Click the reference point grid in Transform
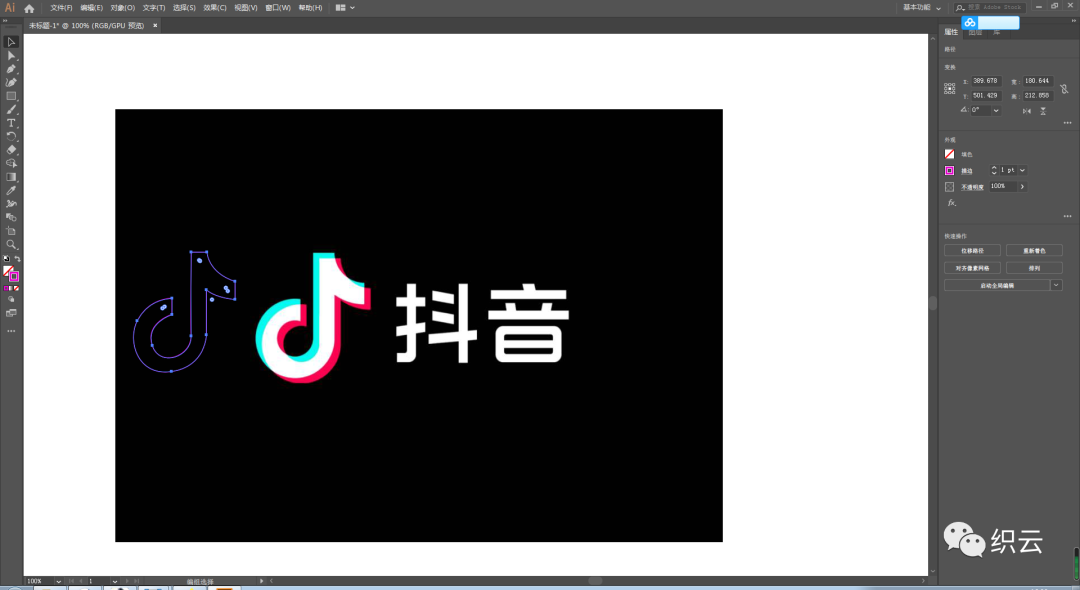The width and height of the screenshot is (1080, 590). pos(950,88)
